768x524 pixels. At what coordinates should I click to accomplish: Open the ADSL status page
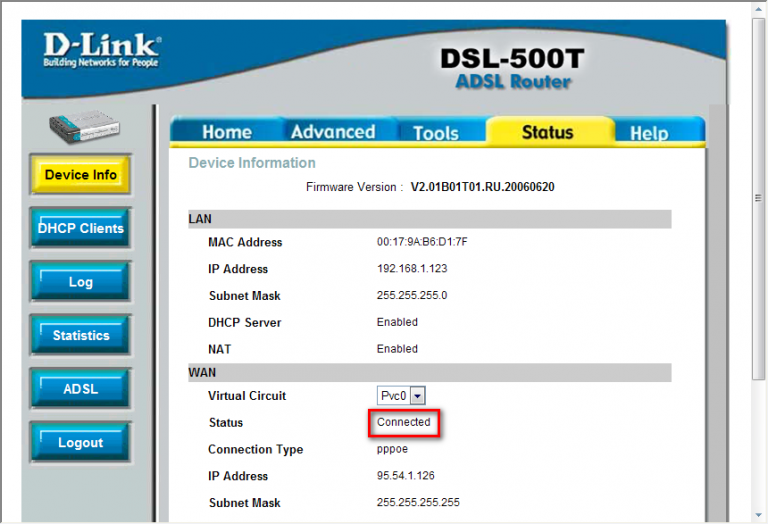81,389
